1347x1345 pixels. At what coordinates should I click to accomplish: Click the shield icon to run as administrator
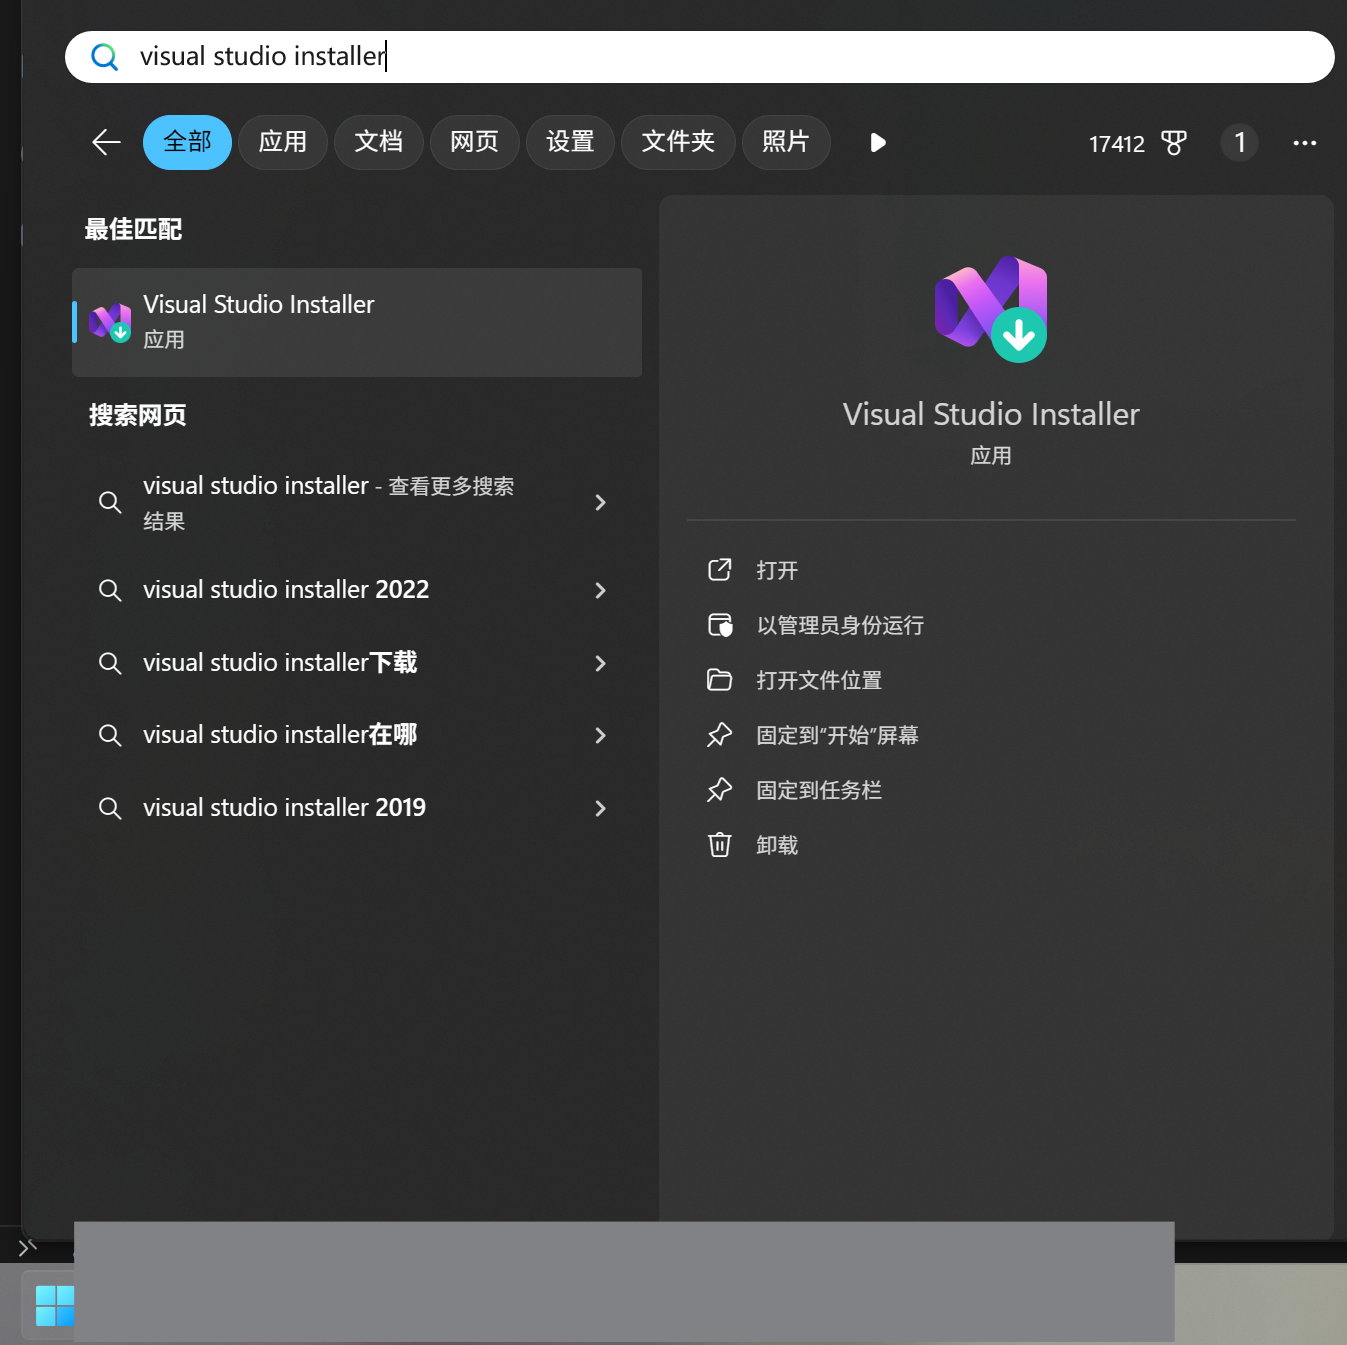click(719, 625)
